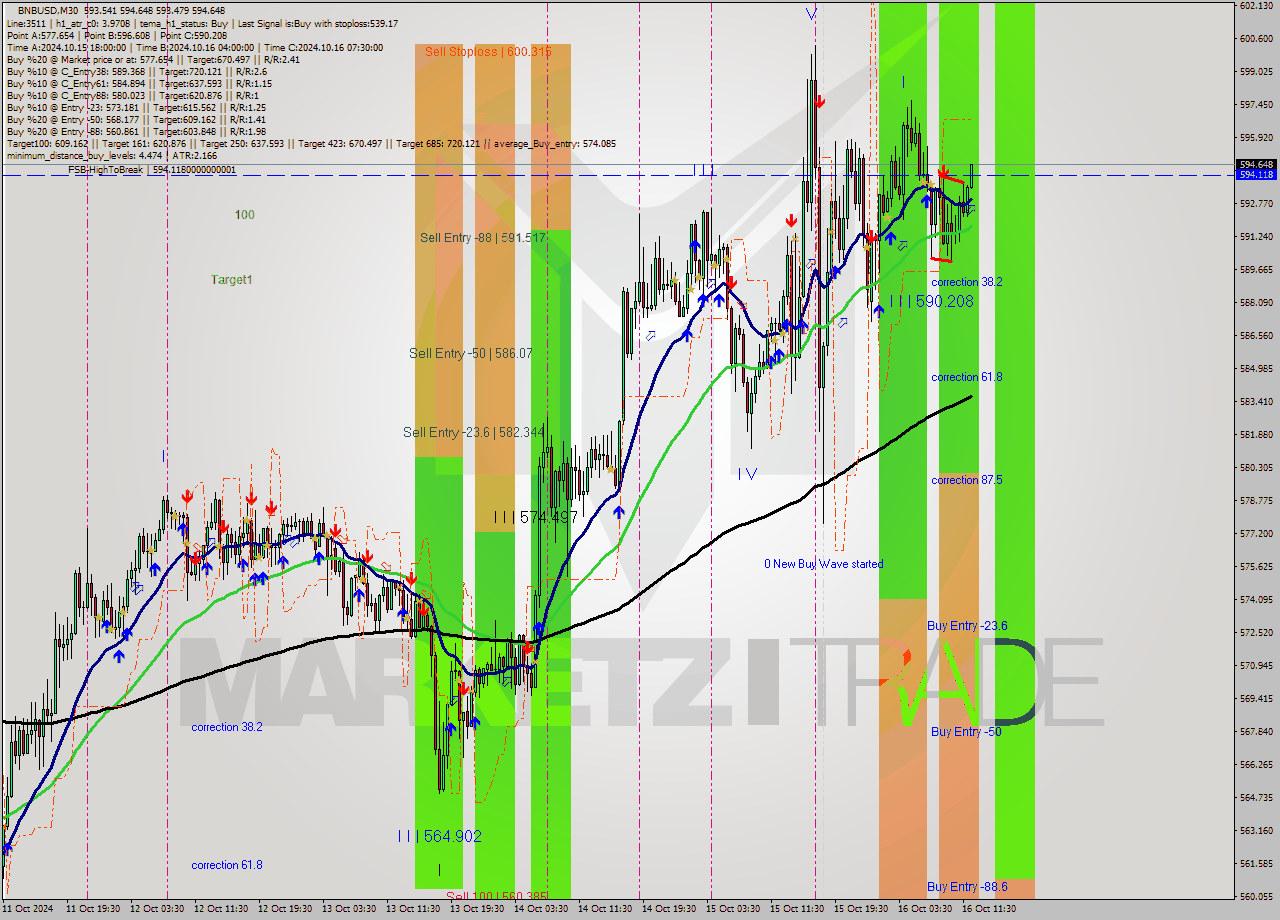Click the 'FSB:HighToBreak | 594.118' line label
Viewport: 1280px width, 920px height.
152,170
